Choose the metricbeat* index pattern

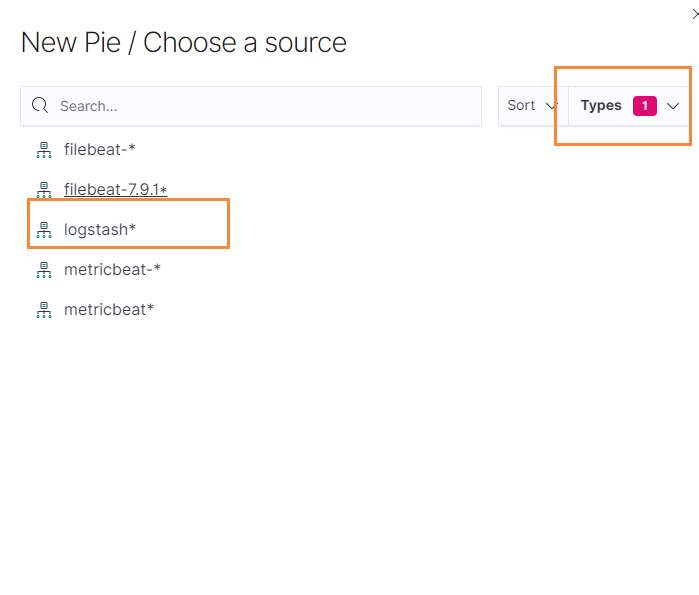click(109, 310)
